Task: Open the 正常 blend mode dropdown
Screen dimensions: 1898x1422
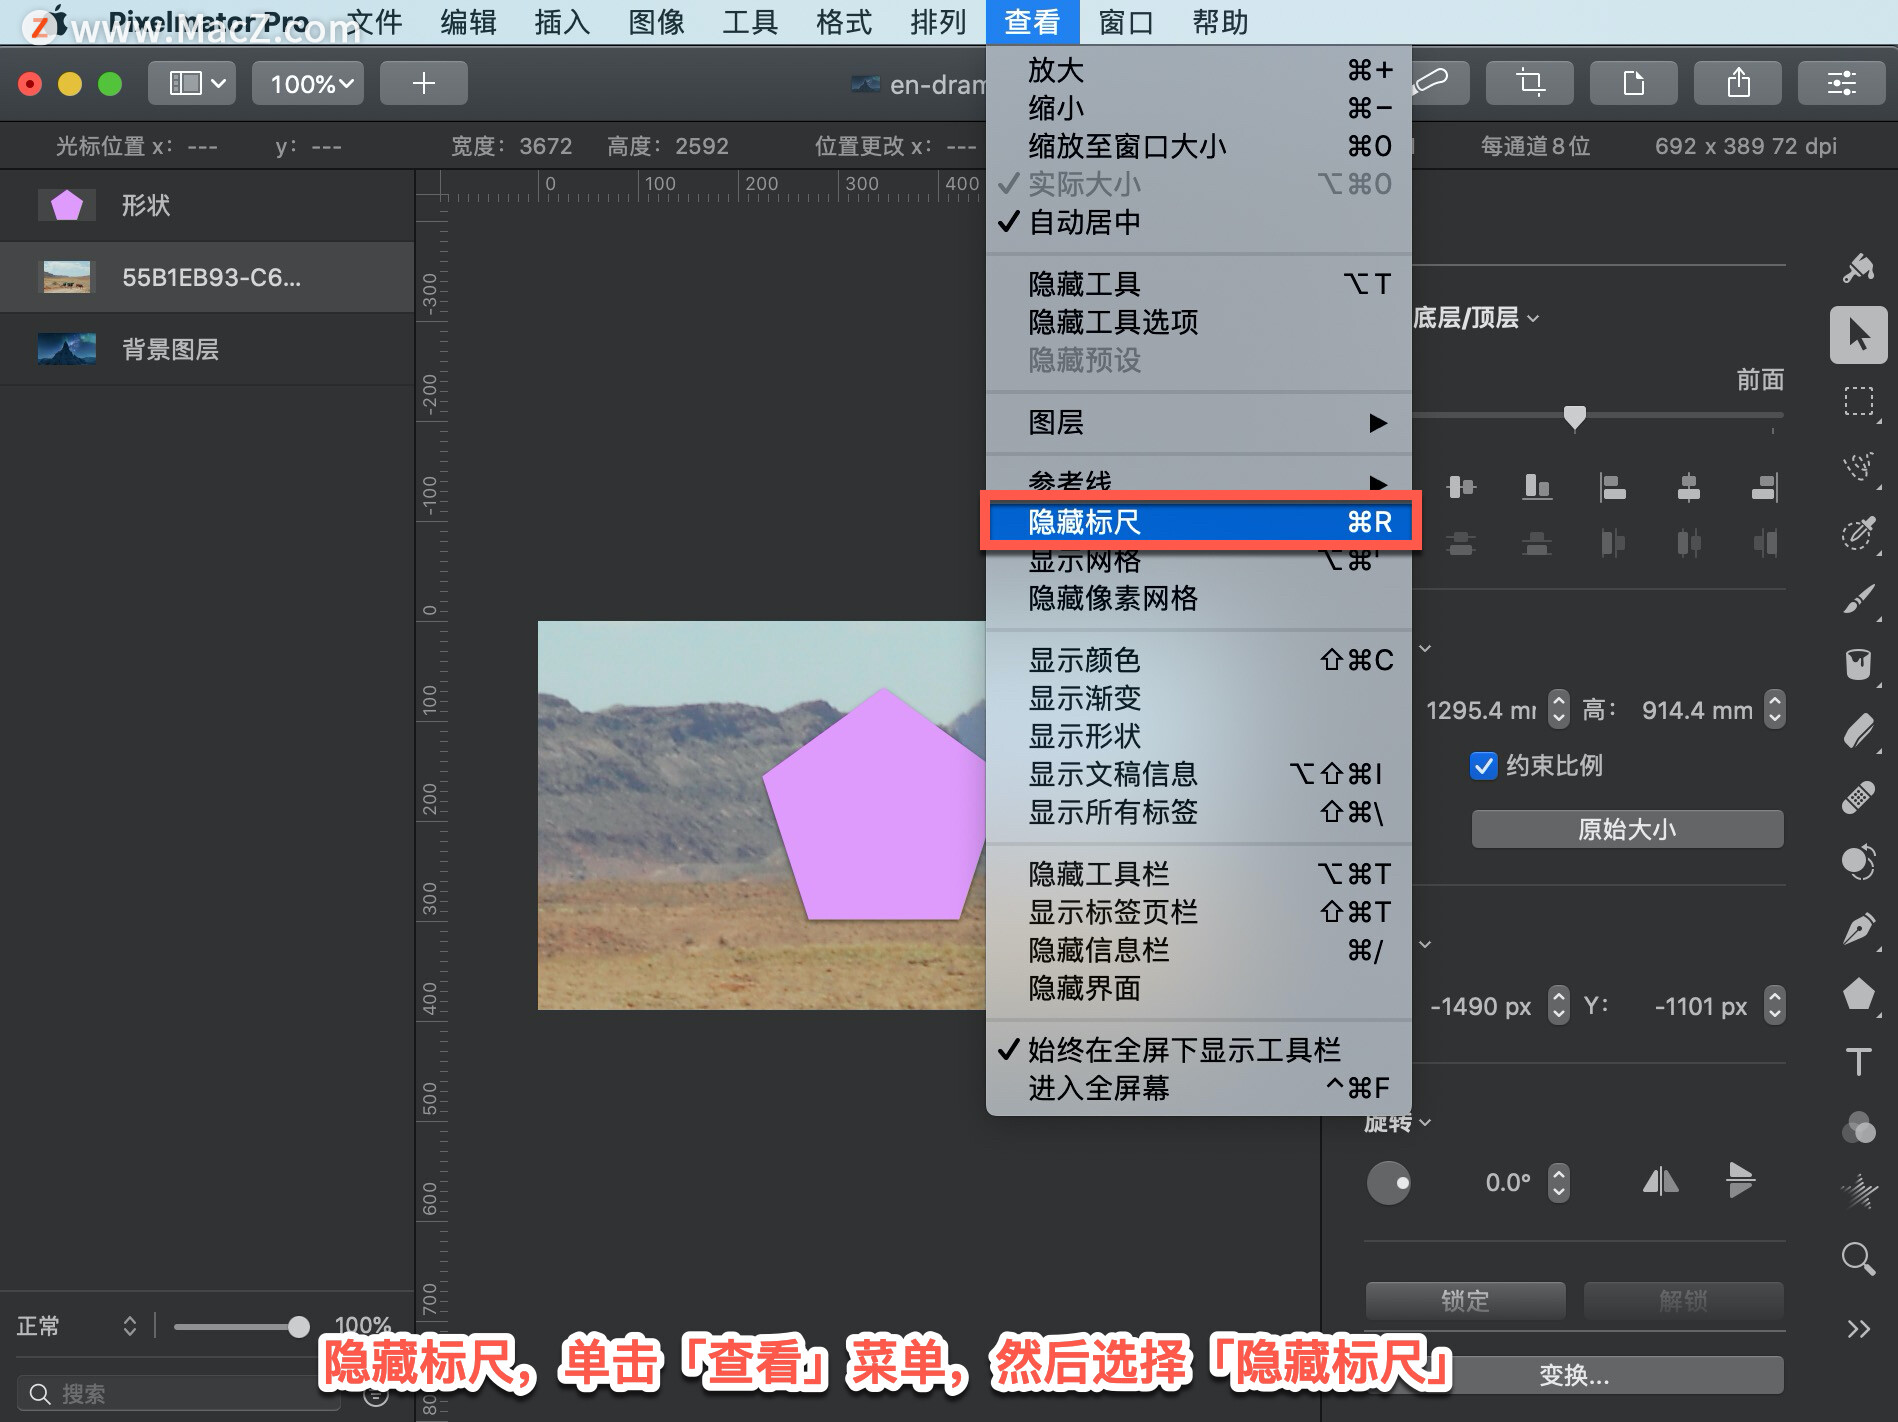Action: pyautogui.click(x=76, y=1326)
